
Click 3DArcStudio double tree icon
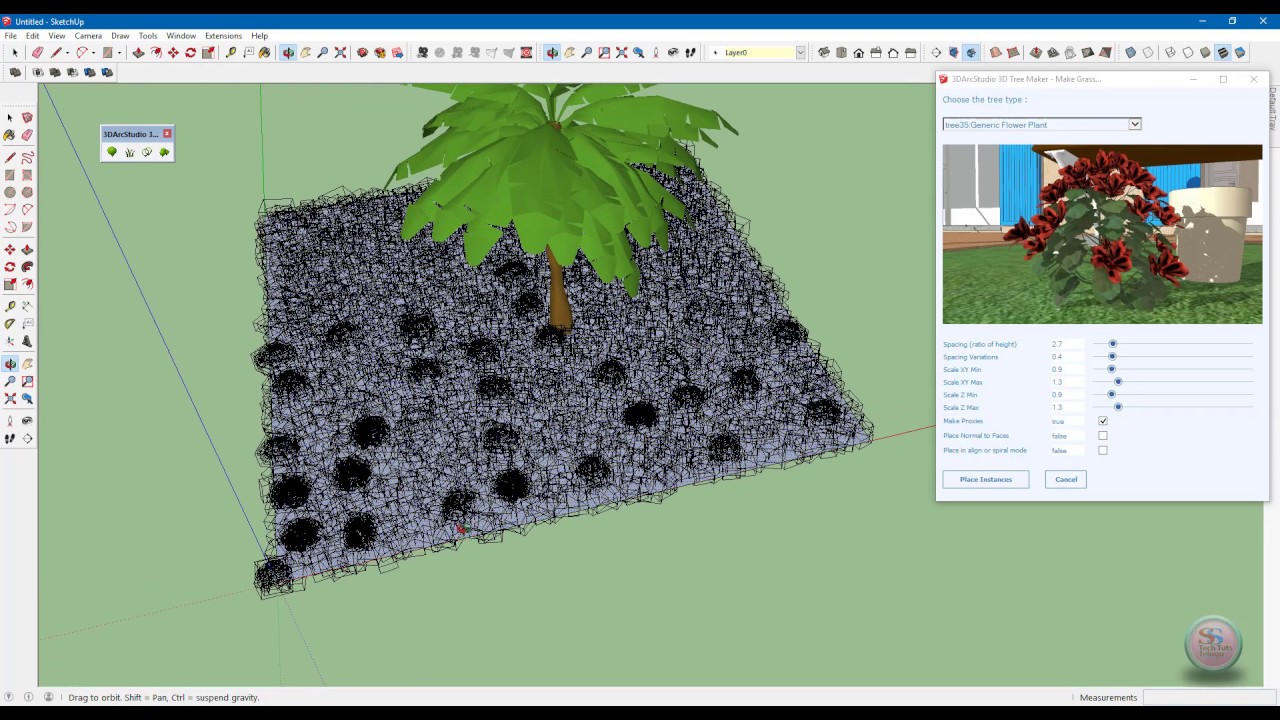164,152
